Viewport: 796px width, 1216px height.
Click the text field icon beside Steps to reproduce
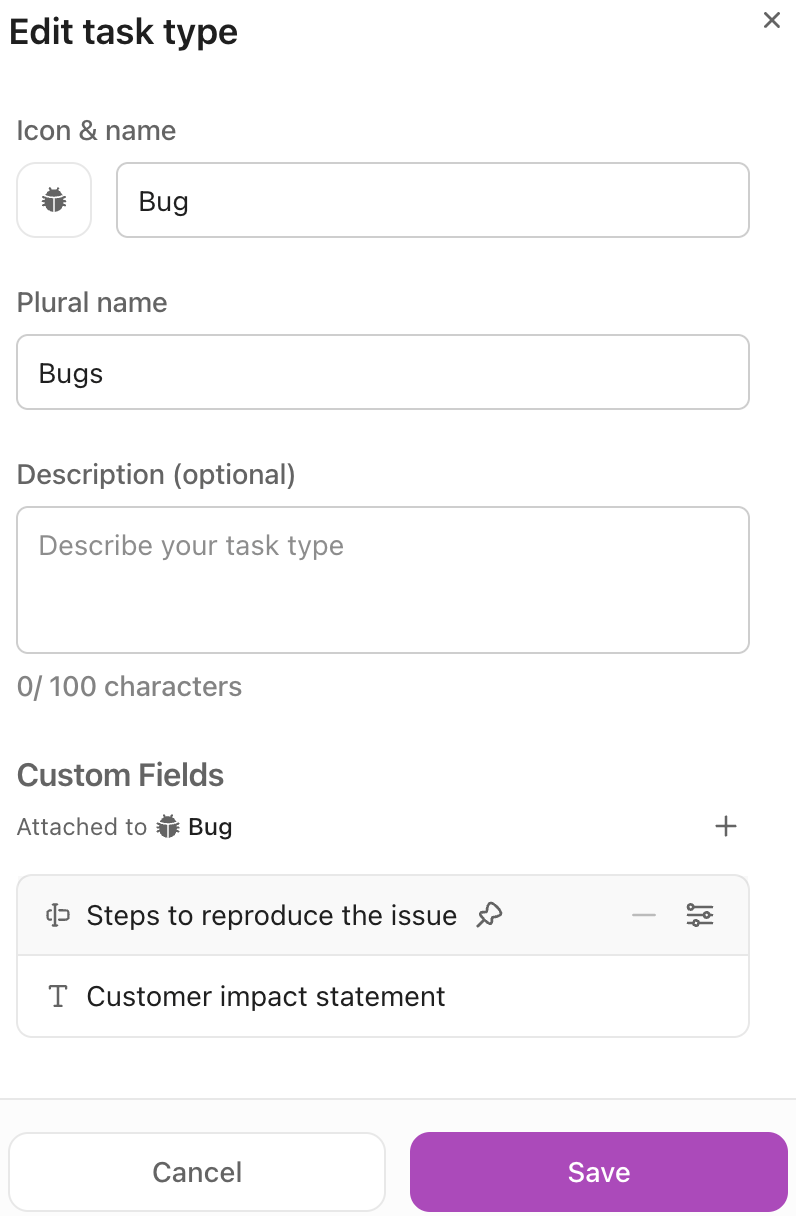(58, 914)
